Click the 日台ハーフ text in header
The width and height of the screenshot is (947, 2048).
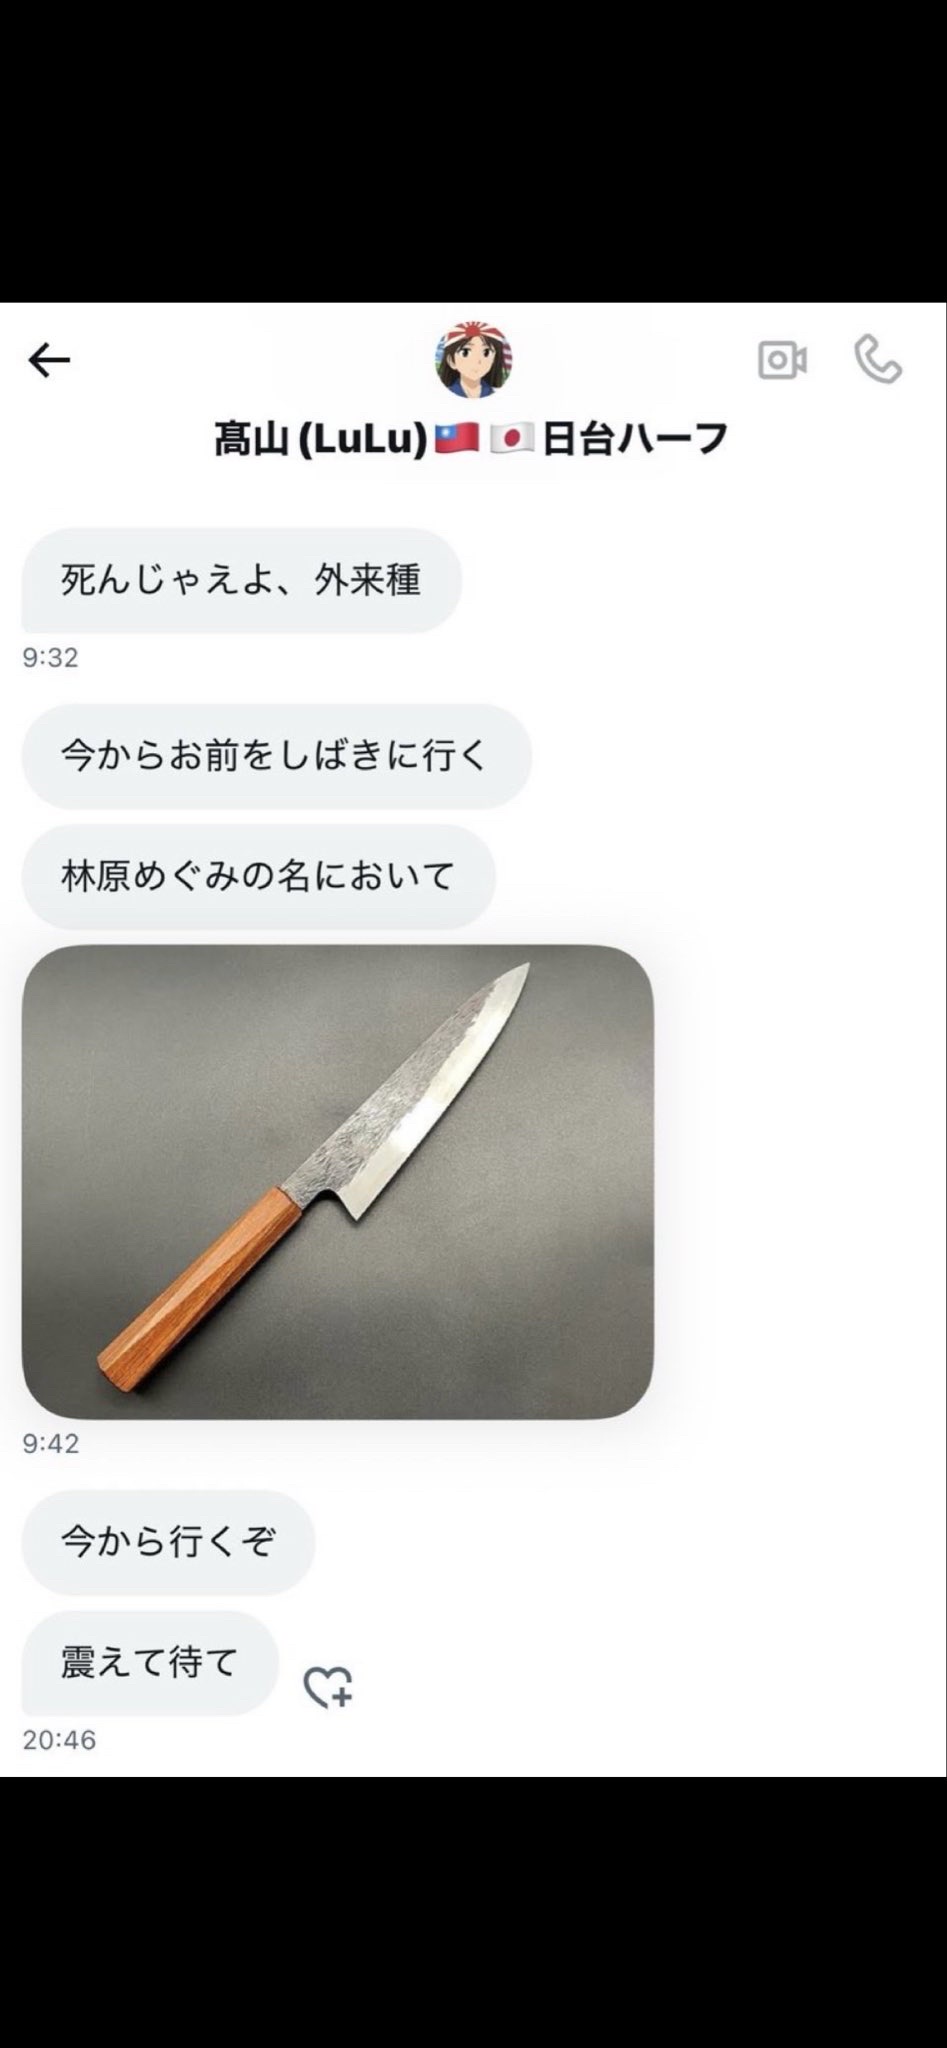tap(634, 439)
